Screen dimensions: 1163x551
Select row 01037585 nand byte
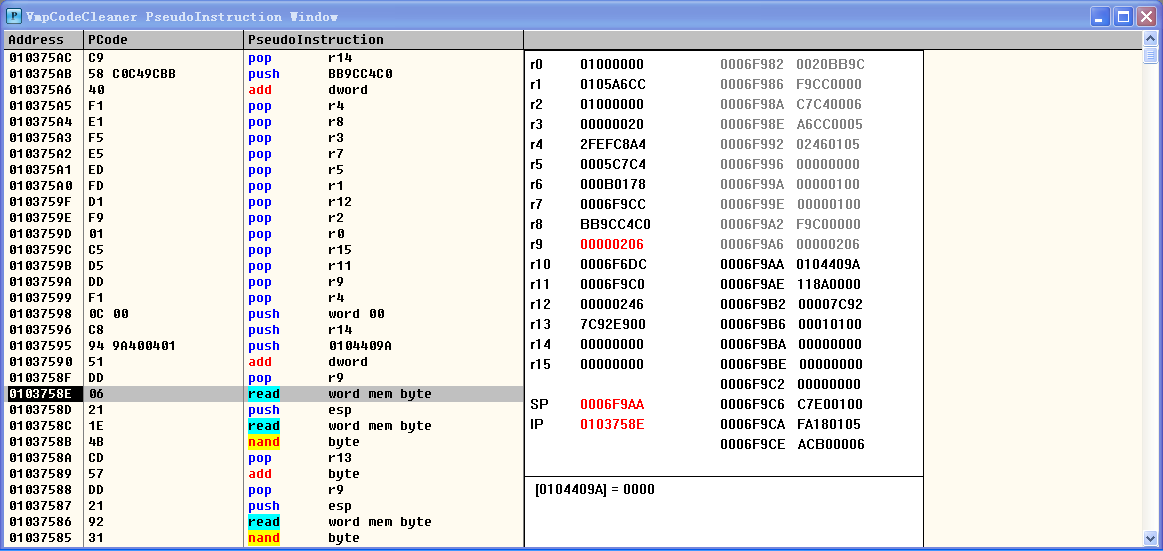click(x=264, y=538)
